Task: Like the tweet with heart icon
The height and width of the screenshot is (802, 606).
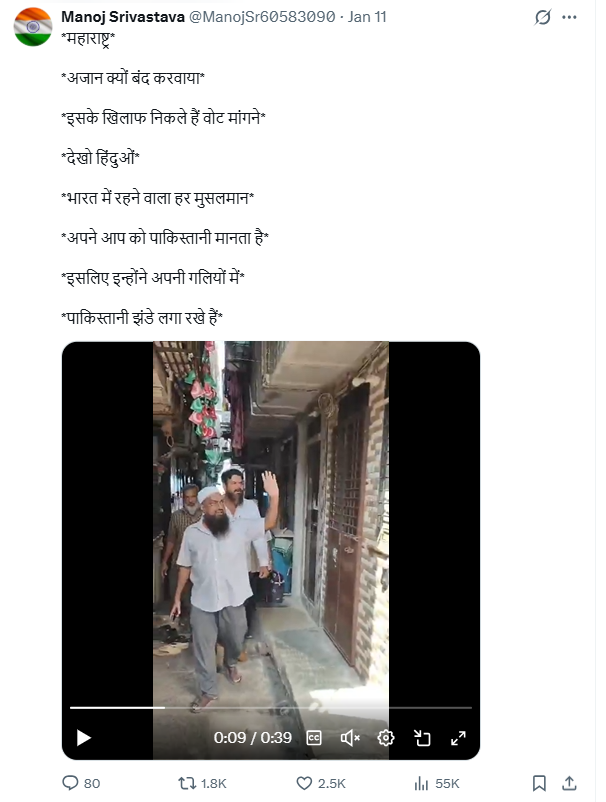Action: (x=304, y=783)
